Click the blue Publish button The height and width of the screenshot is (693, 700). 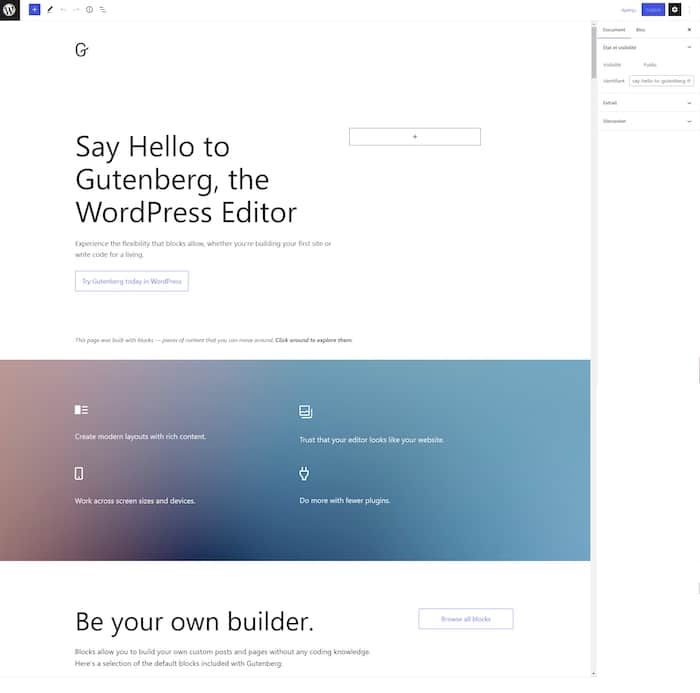click(x=653, y=9)
